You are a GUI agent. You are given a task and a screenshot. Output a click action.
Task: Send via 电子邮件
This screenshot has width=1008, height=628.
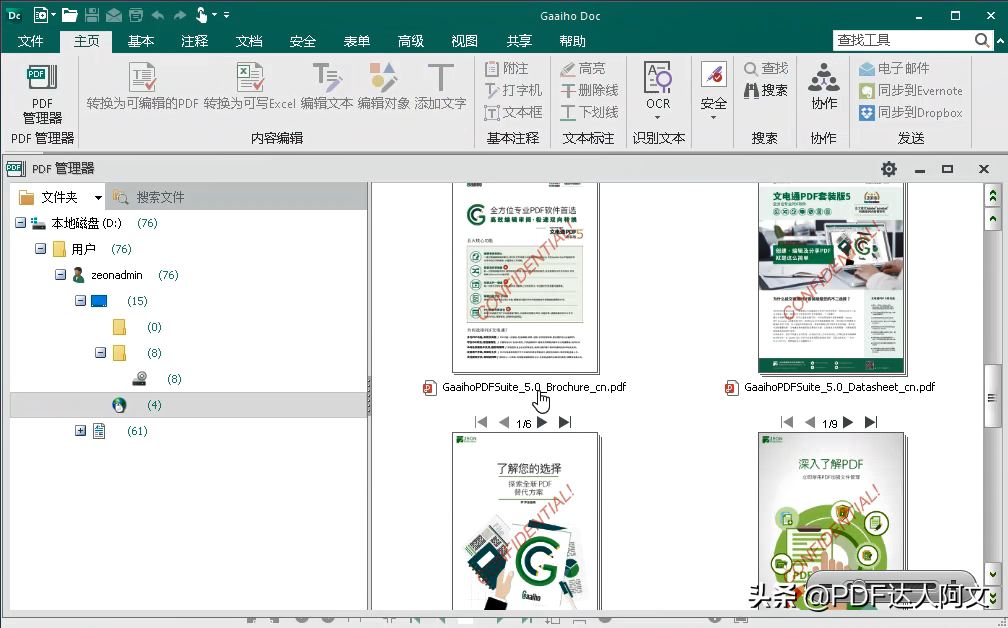click(894, 68)
